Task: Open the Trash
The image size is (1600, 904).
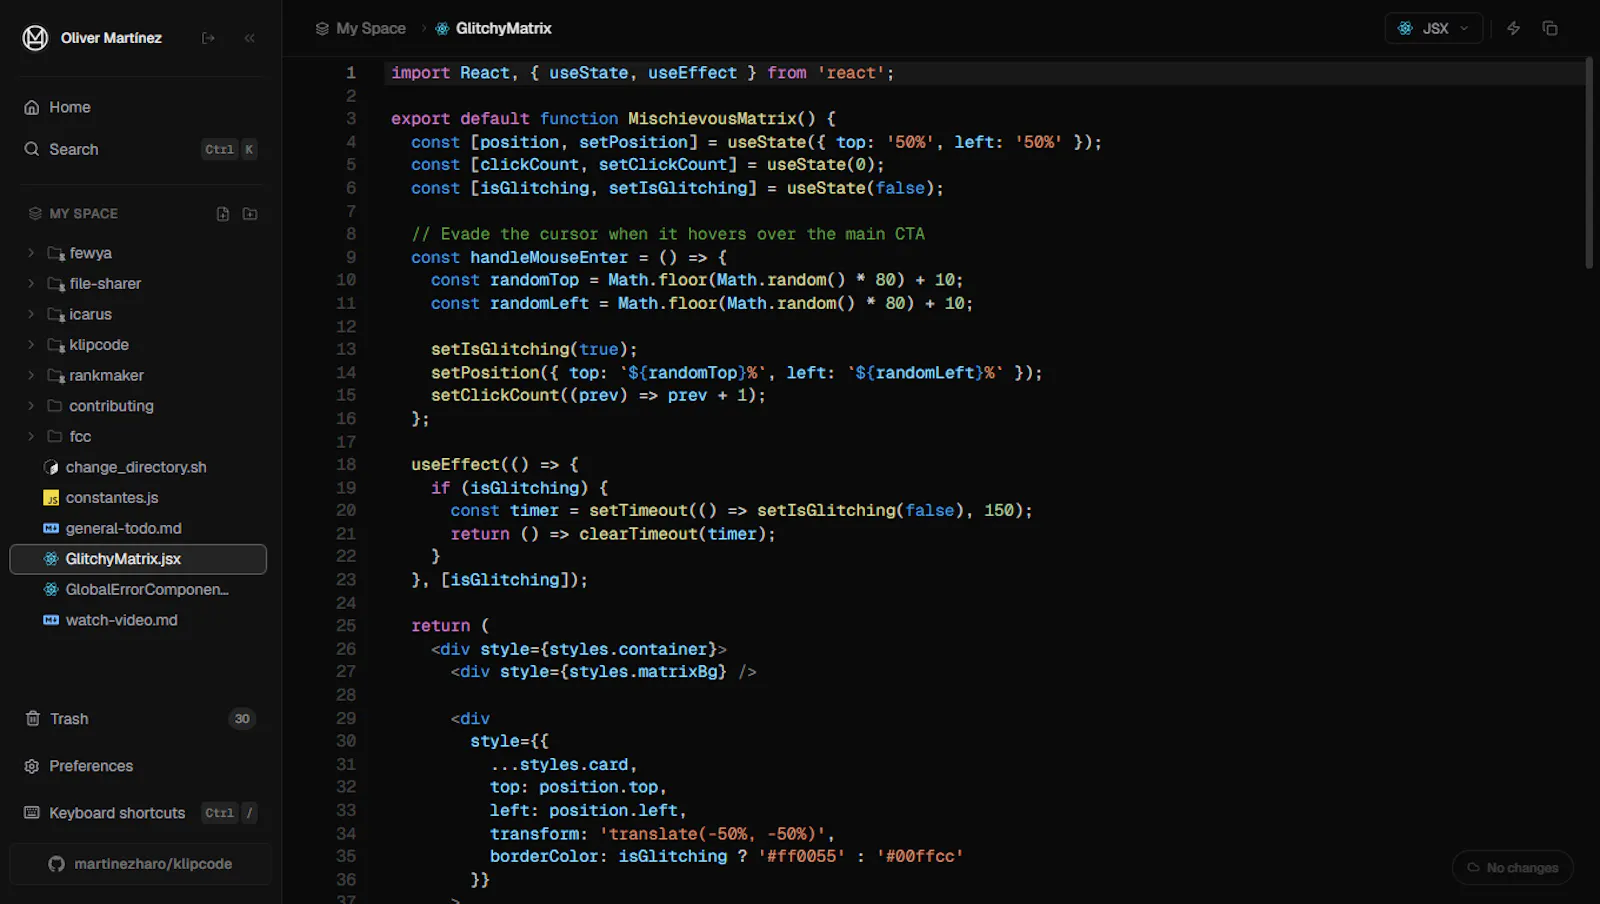Action: (140, 719)
